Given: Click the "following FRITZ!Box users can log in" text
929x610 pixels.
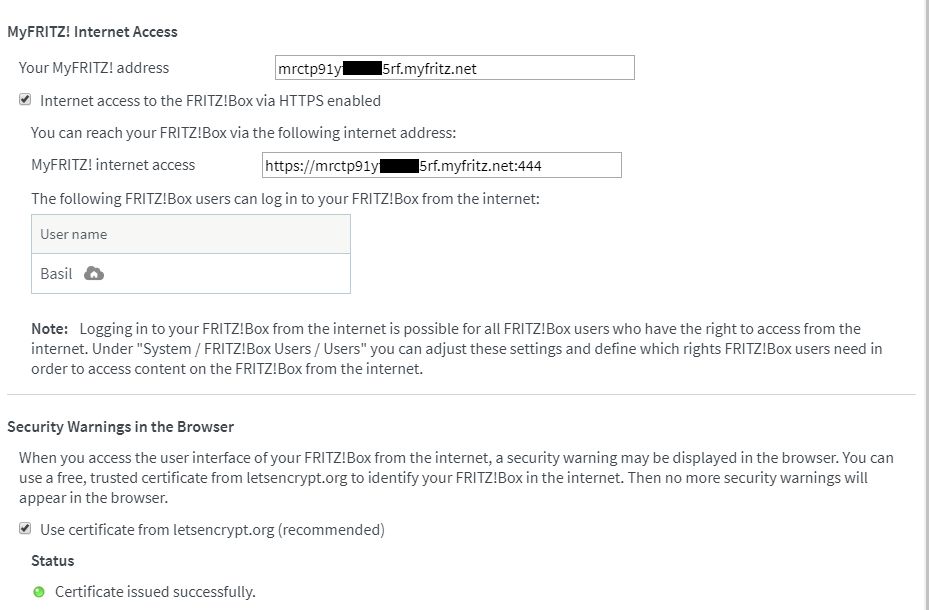Looking at the screenshot, I should pyautogui.click(x=285, y=199).
